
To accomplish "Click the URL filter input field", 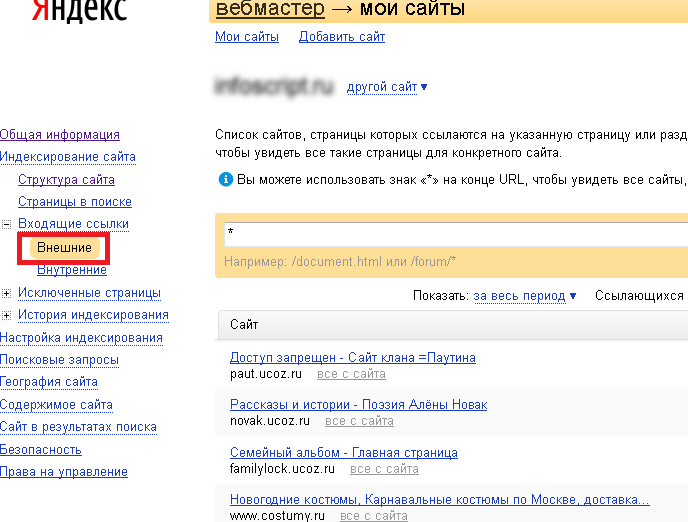I will click(x=456, y=234).
